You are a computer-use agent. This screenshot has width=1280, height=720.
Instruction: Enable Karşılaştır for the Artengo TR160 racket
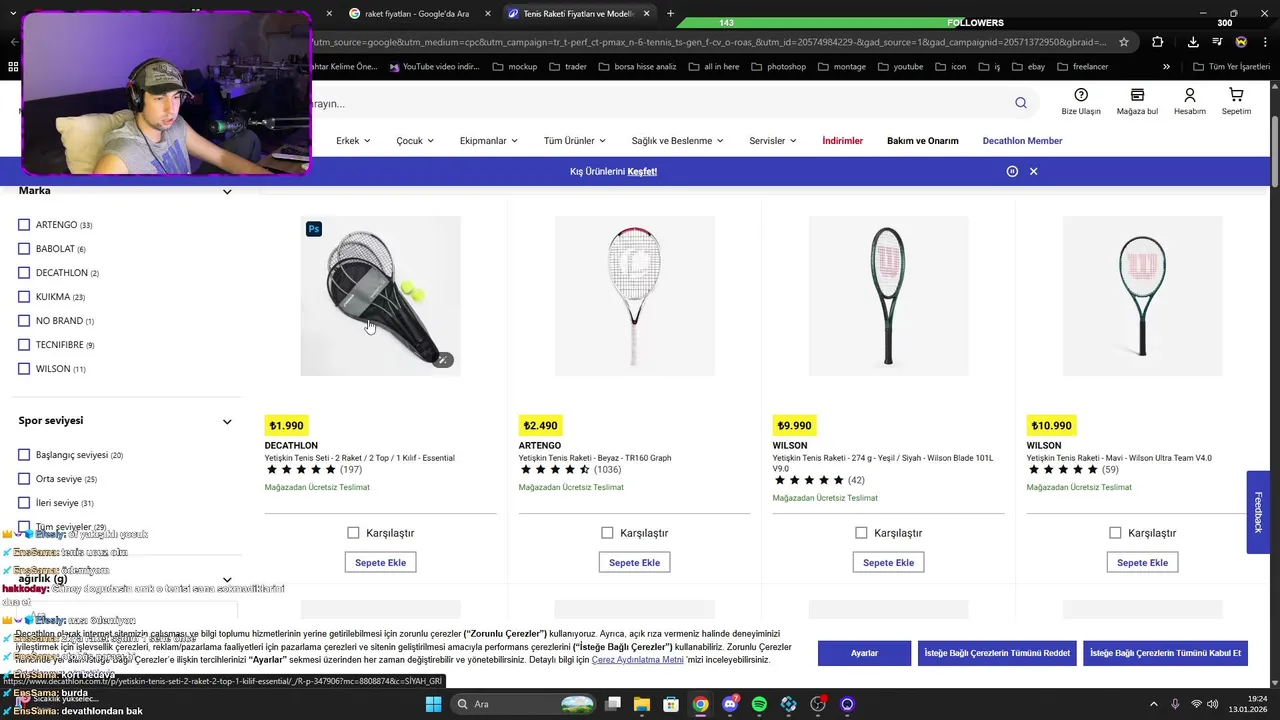(607, 533)
